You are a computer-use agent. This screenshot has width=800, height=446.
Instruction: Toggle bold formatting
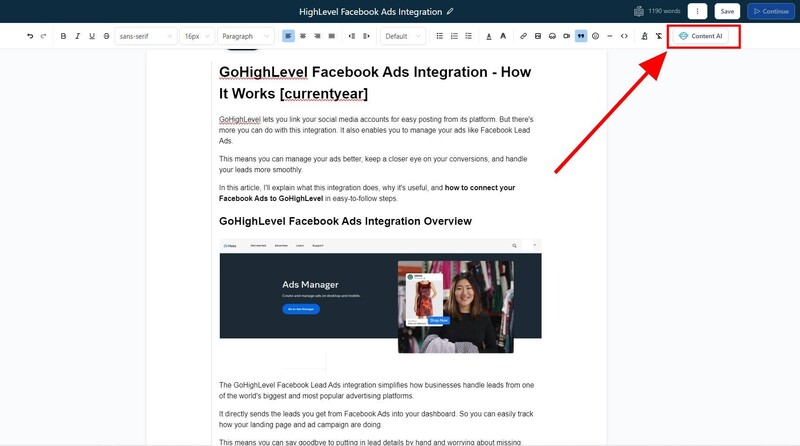63,36
